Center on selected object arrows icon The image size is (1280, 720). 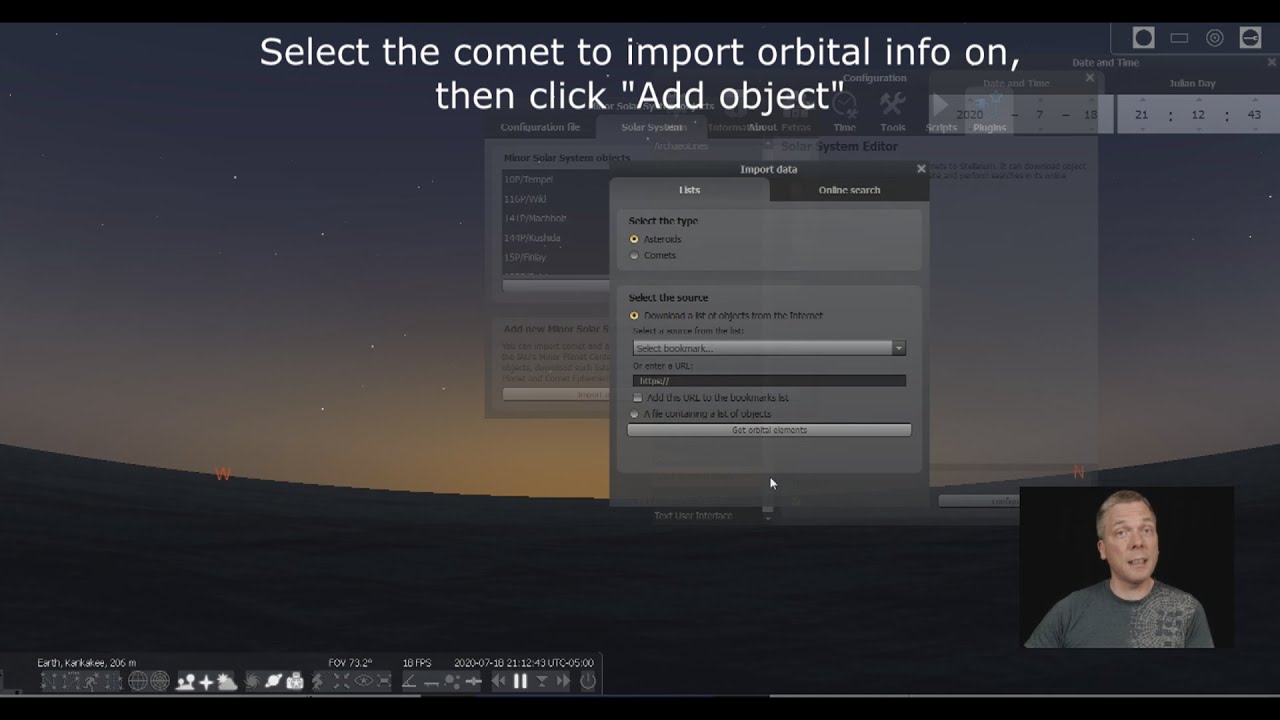[341, 681]
